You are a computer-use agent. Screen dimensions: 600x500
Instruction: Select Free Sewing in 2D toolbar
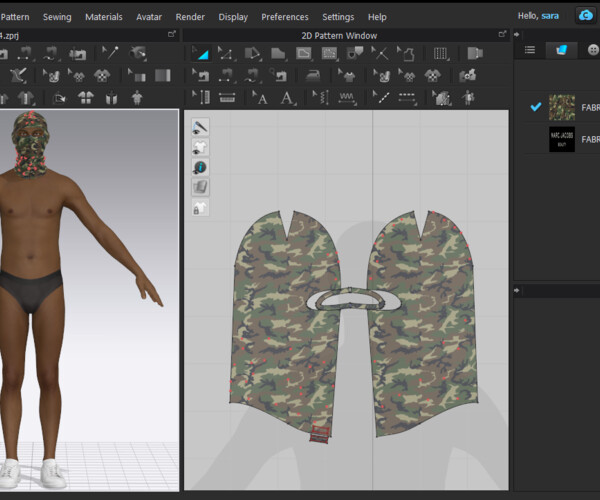[x=251, y=76]
